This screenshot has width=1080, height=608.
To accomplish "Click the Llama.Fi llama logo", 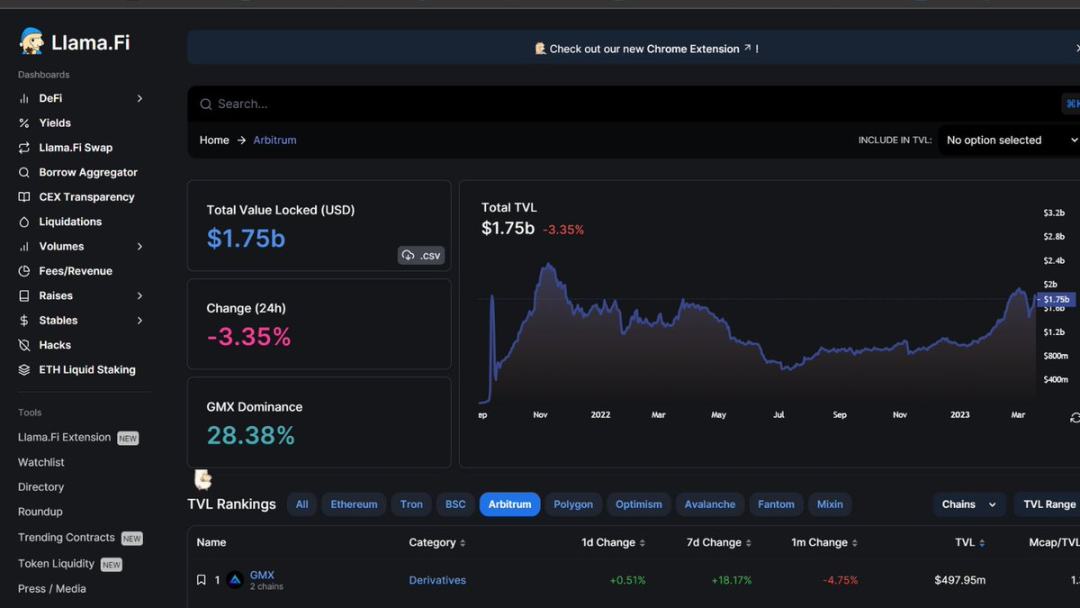I will tap(32, 41).
